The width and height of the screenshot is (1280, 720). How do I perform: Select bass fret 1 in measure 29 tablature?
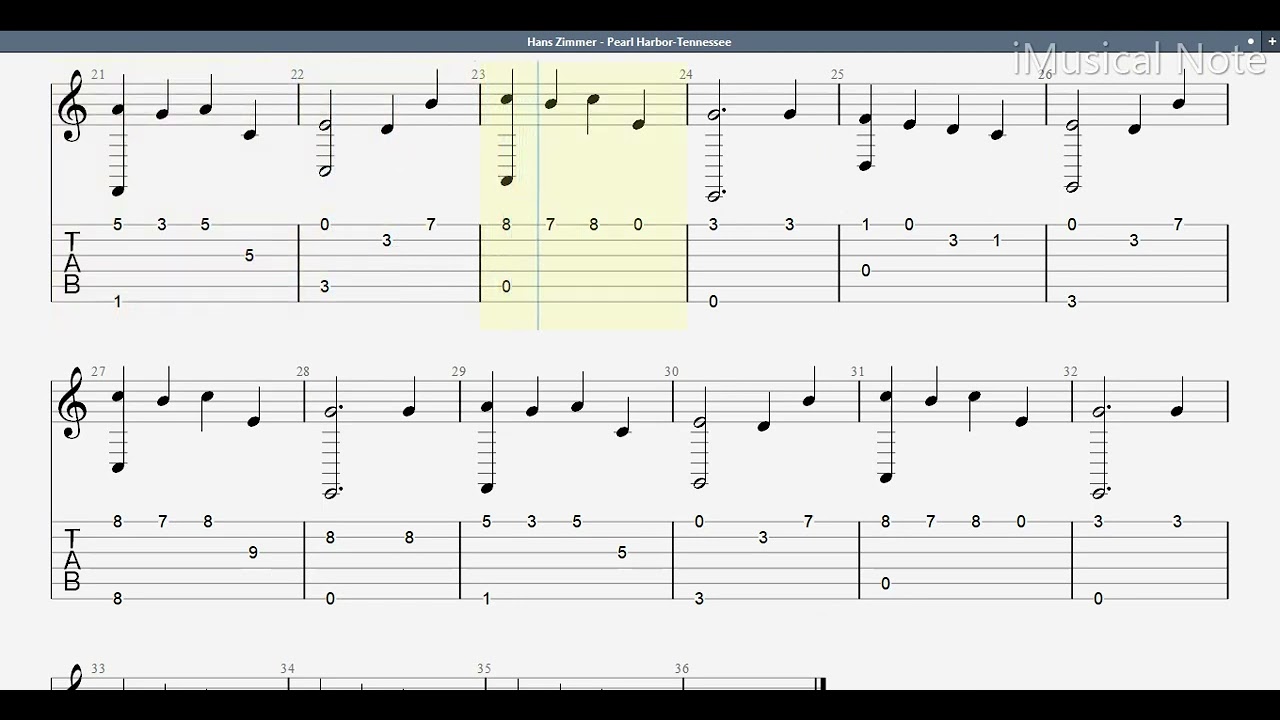click(x=486, y=598)
